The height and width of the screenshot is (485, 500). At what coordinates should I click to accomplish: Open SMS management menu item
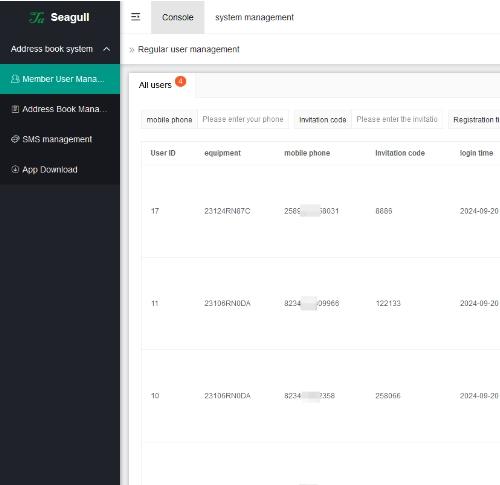coord(60,139)
